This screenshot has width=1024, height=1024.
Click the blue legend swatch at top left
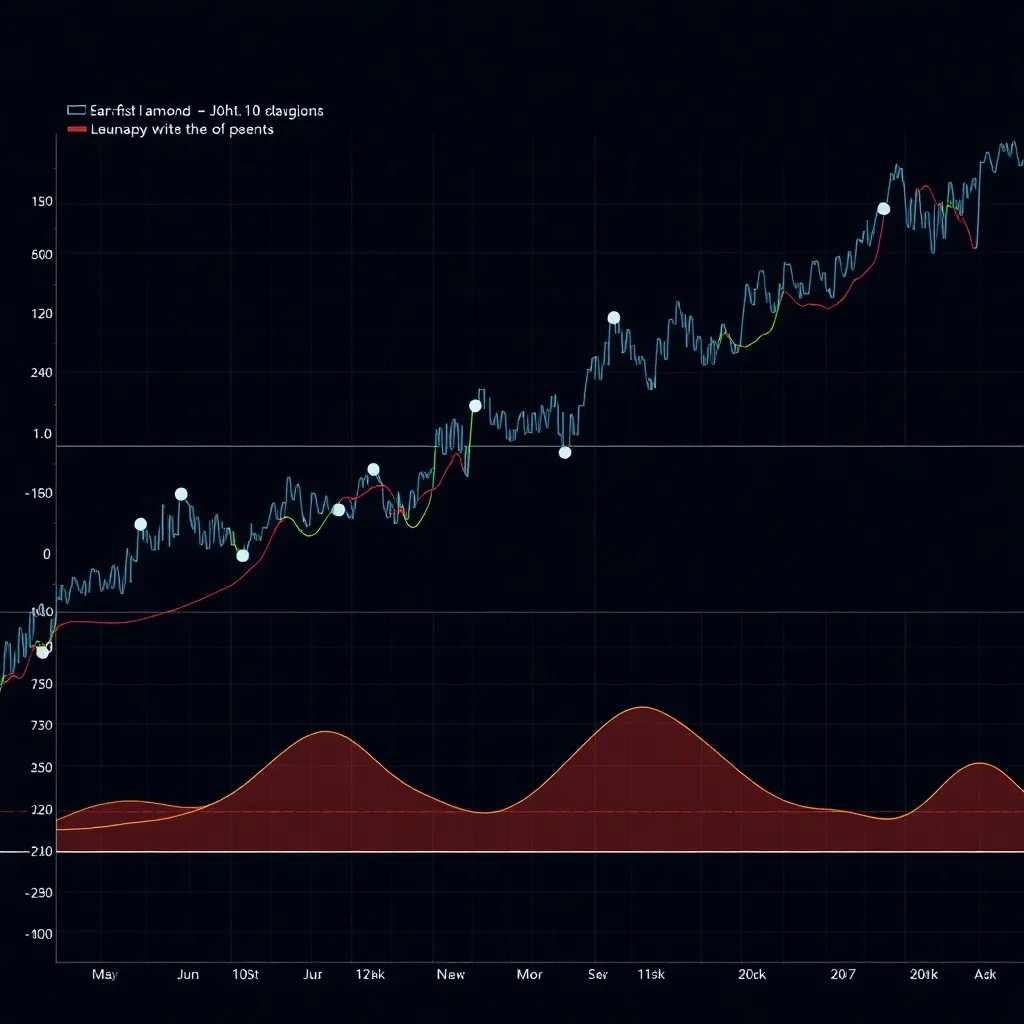[76, 111]
